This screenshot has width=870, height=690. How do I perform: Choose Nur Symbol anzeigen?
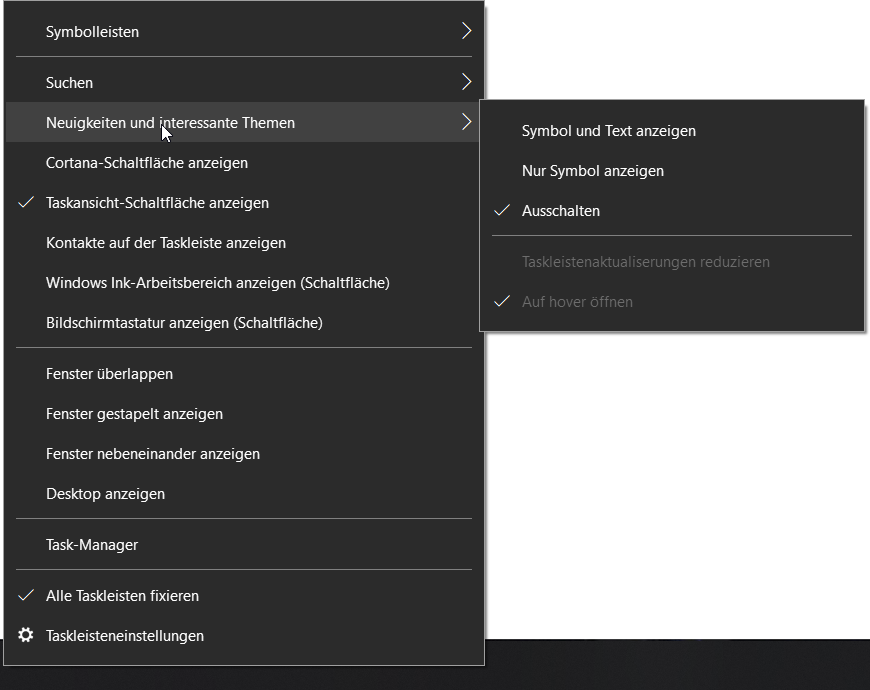672,171
